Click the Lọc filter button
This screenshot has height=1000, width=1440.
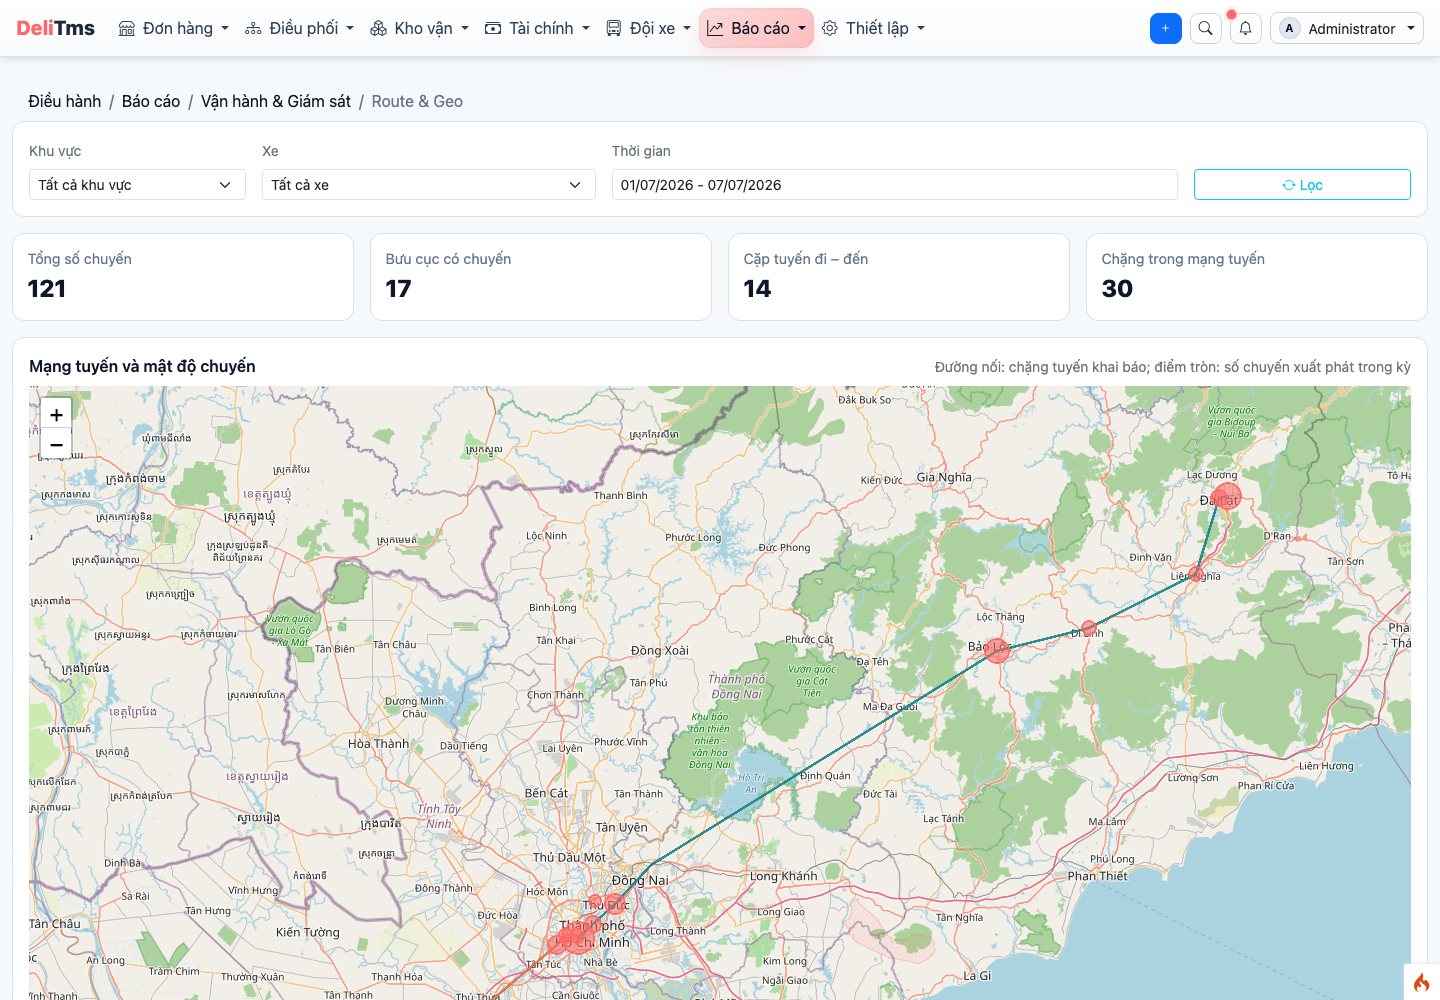coord(1302,185)
